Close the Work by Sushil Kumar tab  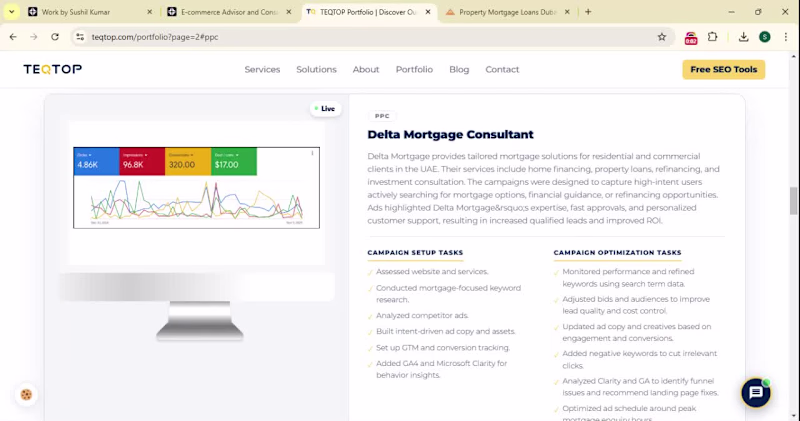(149, 12)
